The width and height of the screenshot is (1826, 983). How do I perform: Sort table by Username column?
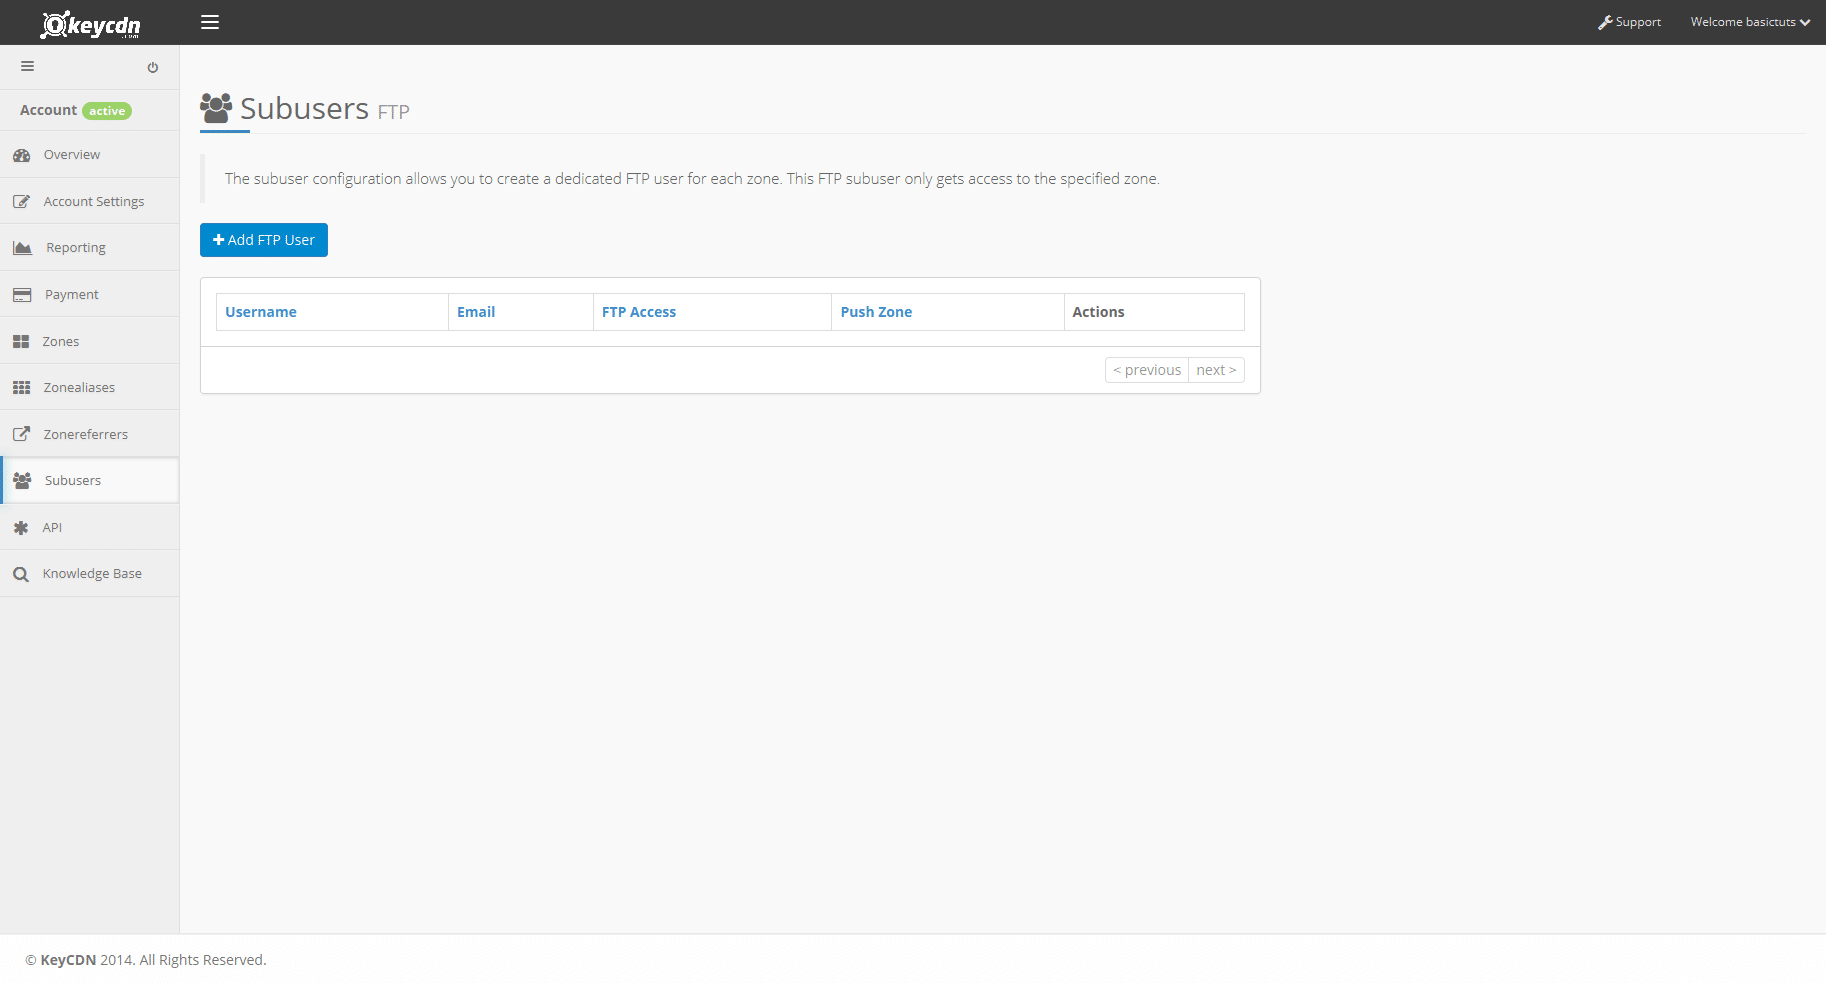261,312
